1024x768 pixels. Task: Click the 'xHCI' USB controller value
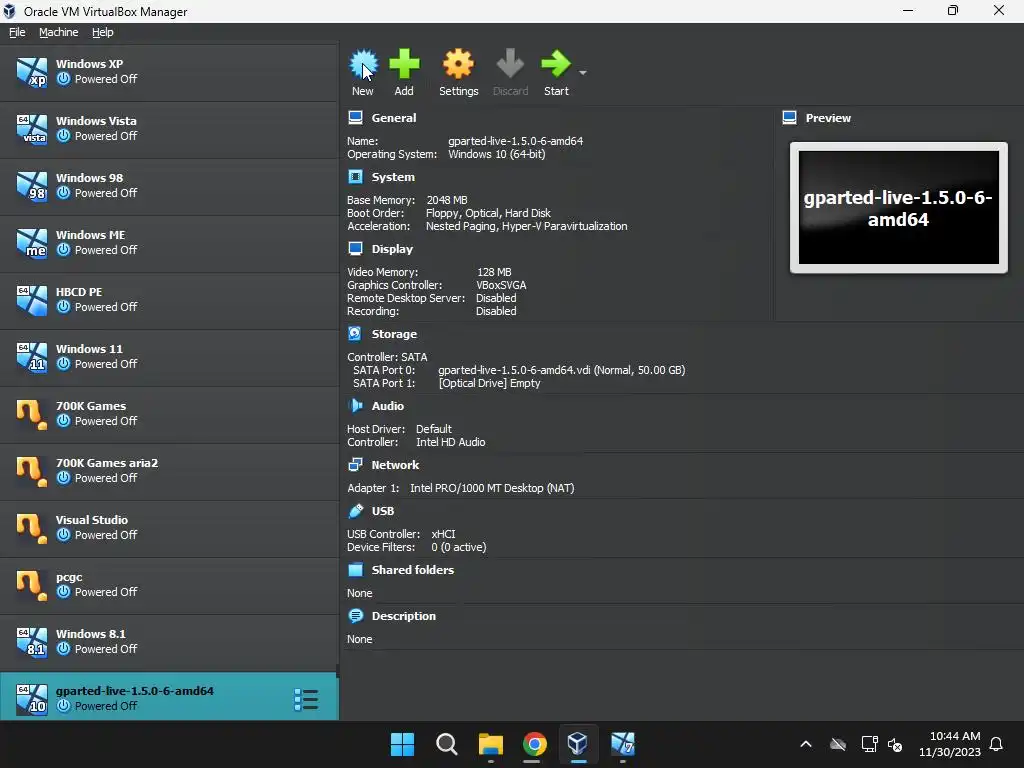coord(443,534)
